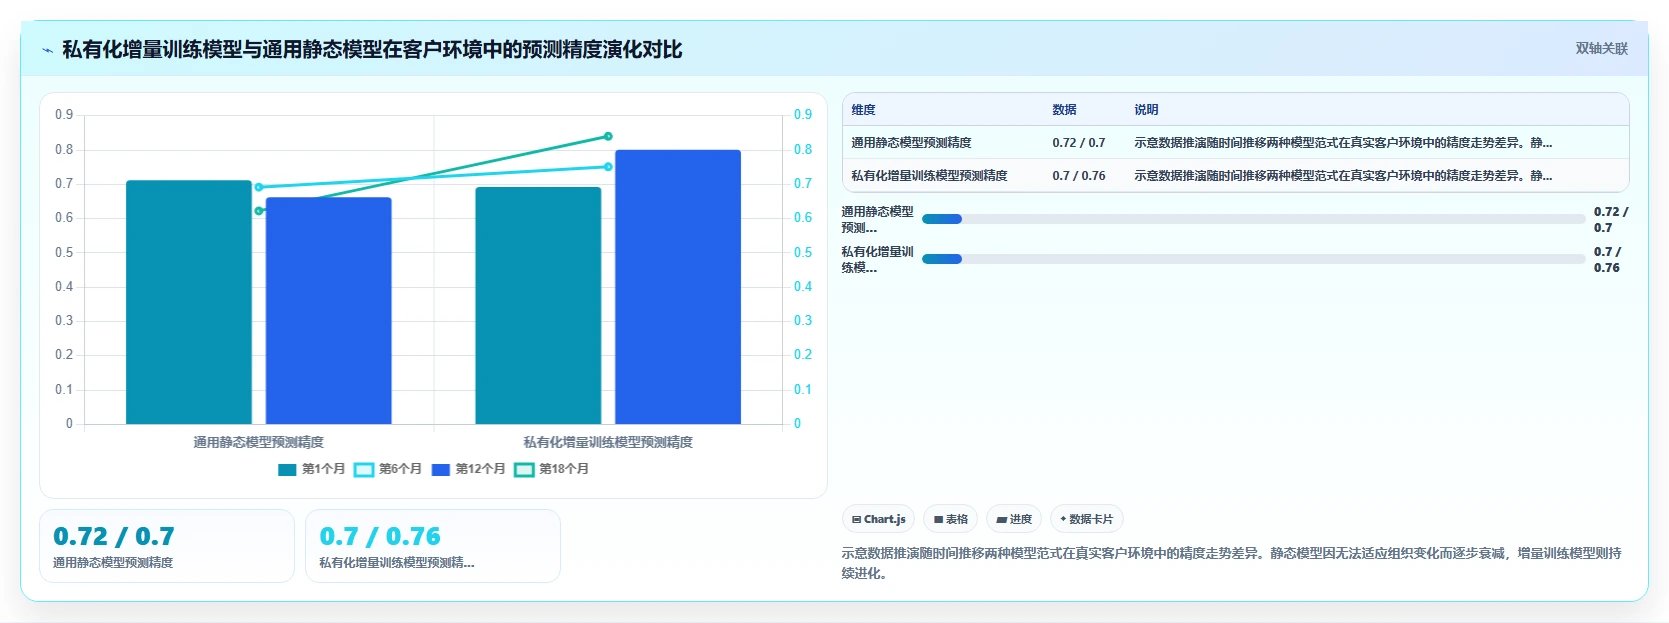Click the 进度 tag chip
The height and width of the screenshot is (623, 1669).
(x=1014, y=519)
